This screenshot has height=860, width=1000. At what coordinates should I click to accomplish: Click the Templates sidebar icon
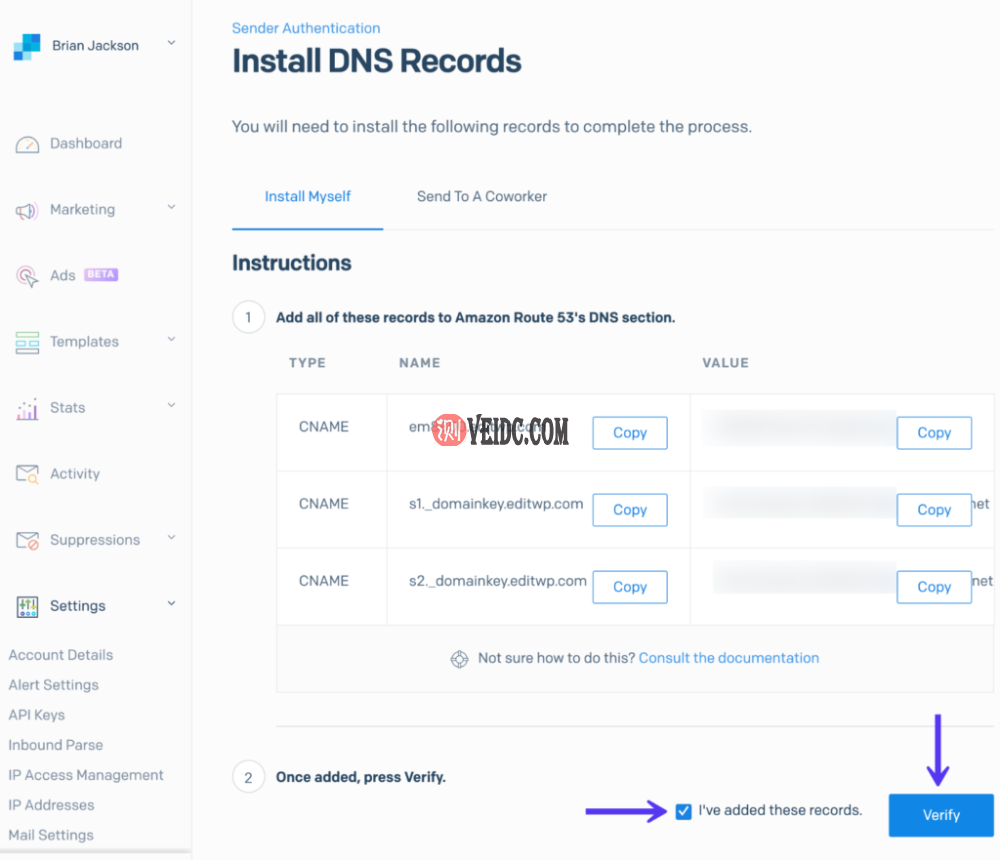click(x=27, y=342)
